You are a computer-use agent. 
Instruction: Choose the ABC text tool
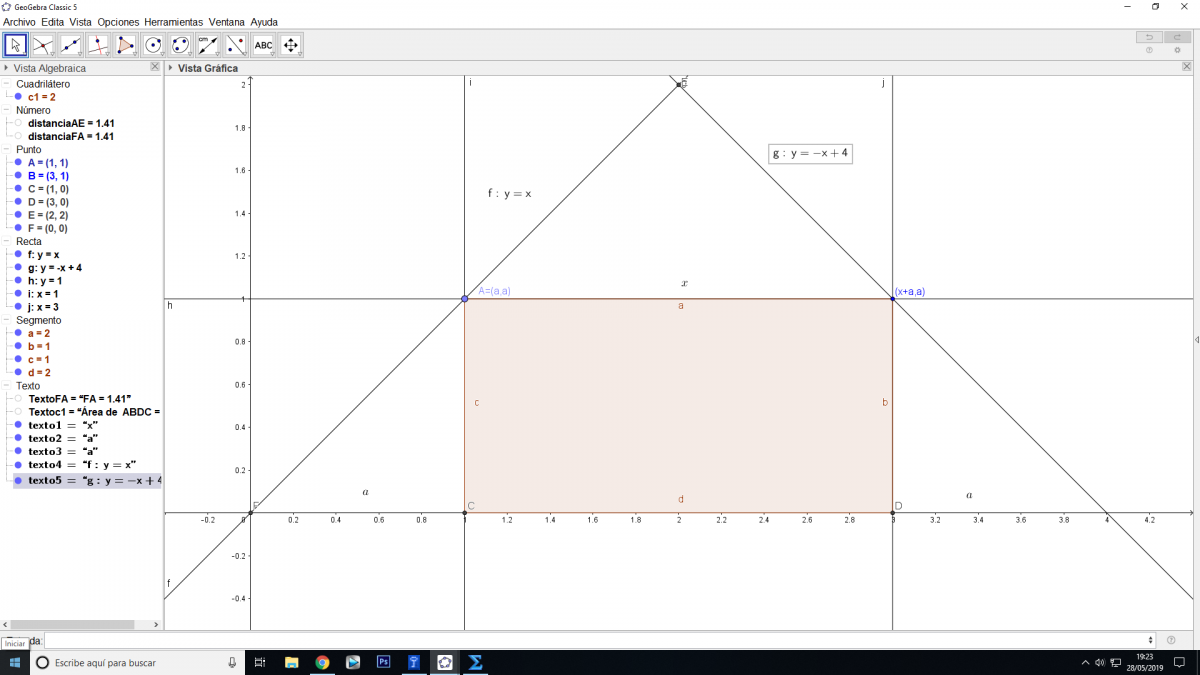pos(263,45)
